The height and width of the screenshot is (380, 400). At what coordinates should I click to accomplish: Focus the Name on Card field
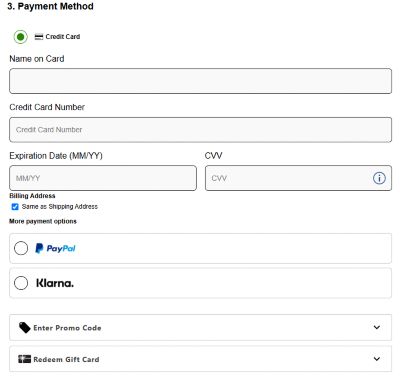coord(200,81)
